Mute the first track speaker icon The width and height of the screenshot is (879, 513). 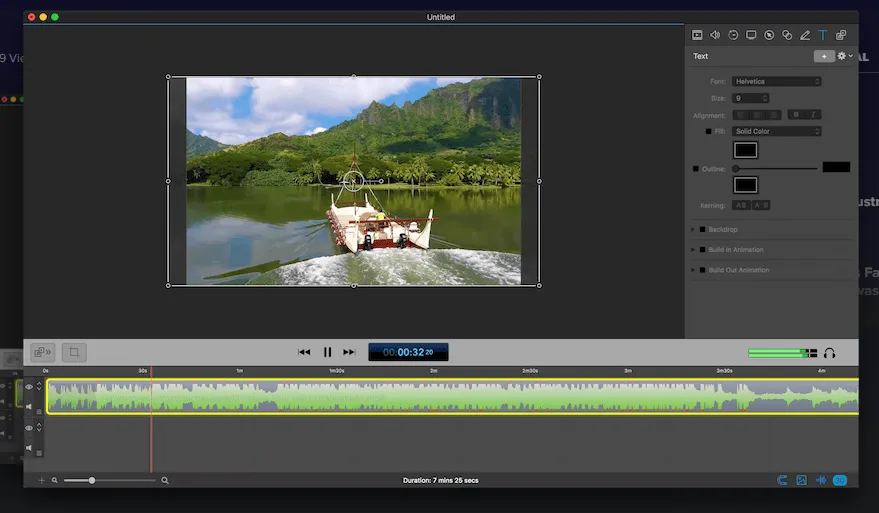[29, 406]
